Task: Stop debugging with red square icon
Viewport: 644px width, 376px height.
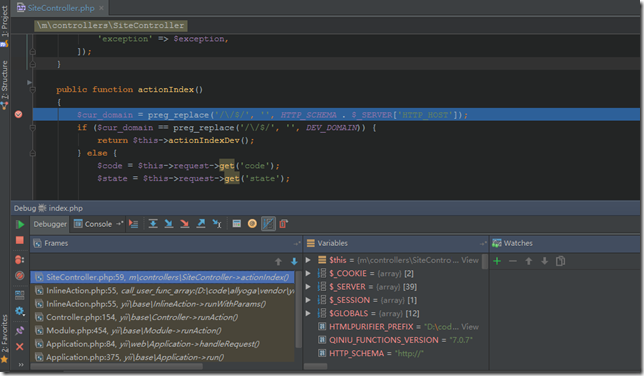Action: click(20, 240)
